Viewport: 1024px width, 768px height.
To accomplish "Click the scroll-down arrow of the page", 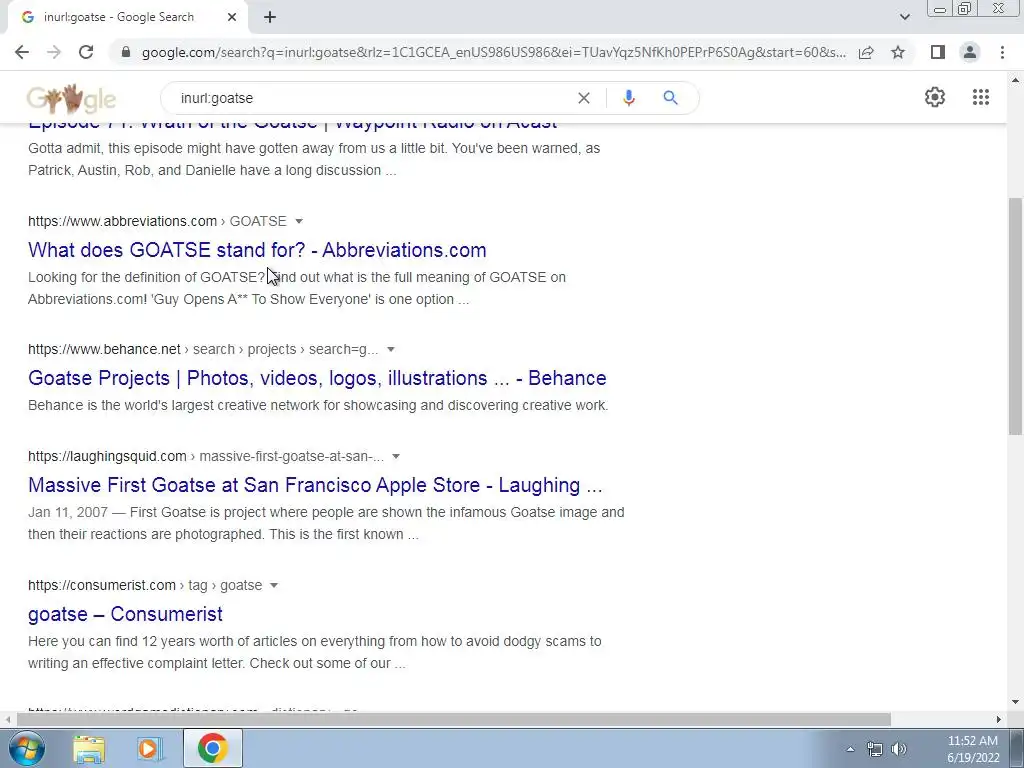I will click(1015, 703).
